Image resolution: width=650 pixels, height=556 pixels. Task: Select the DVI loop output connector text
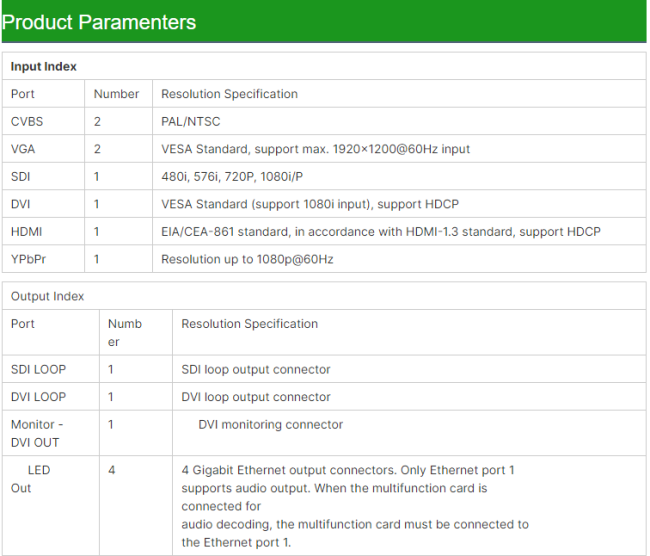256,397
